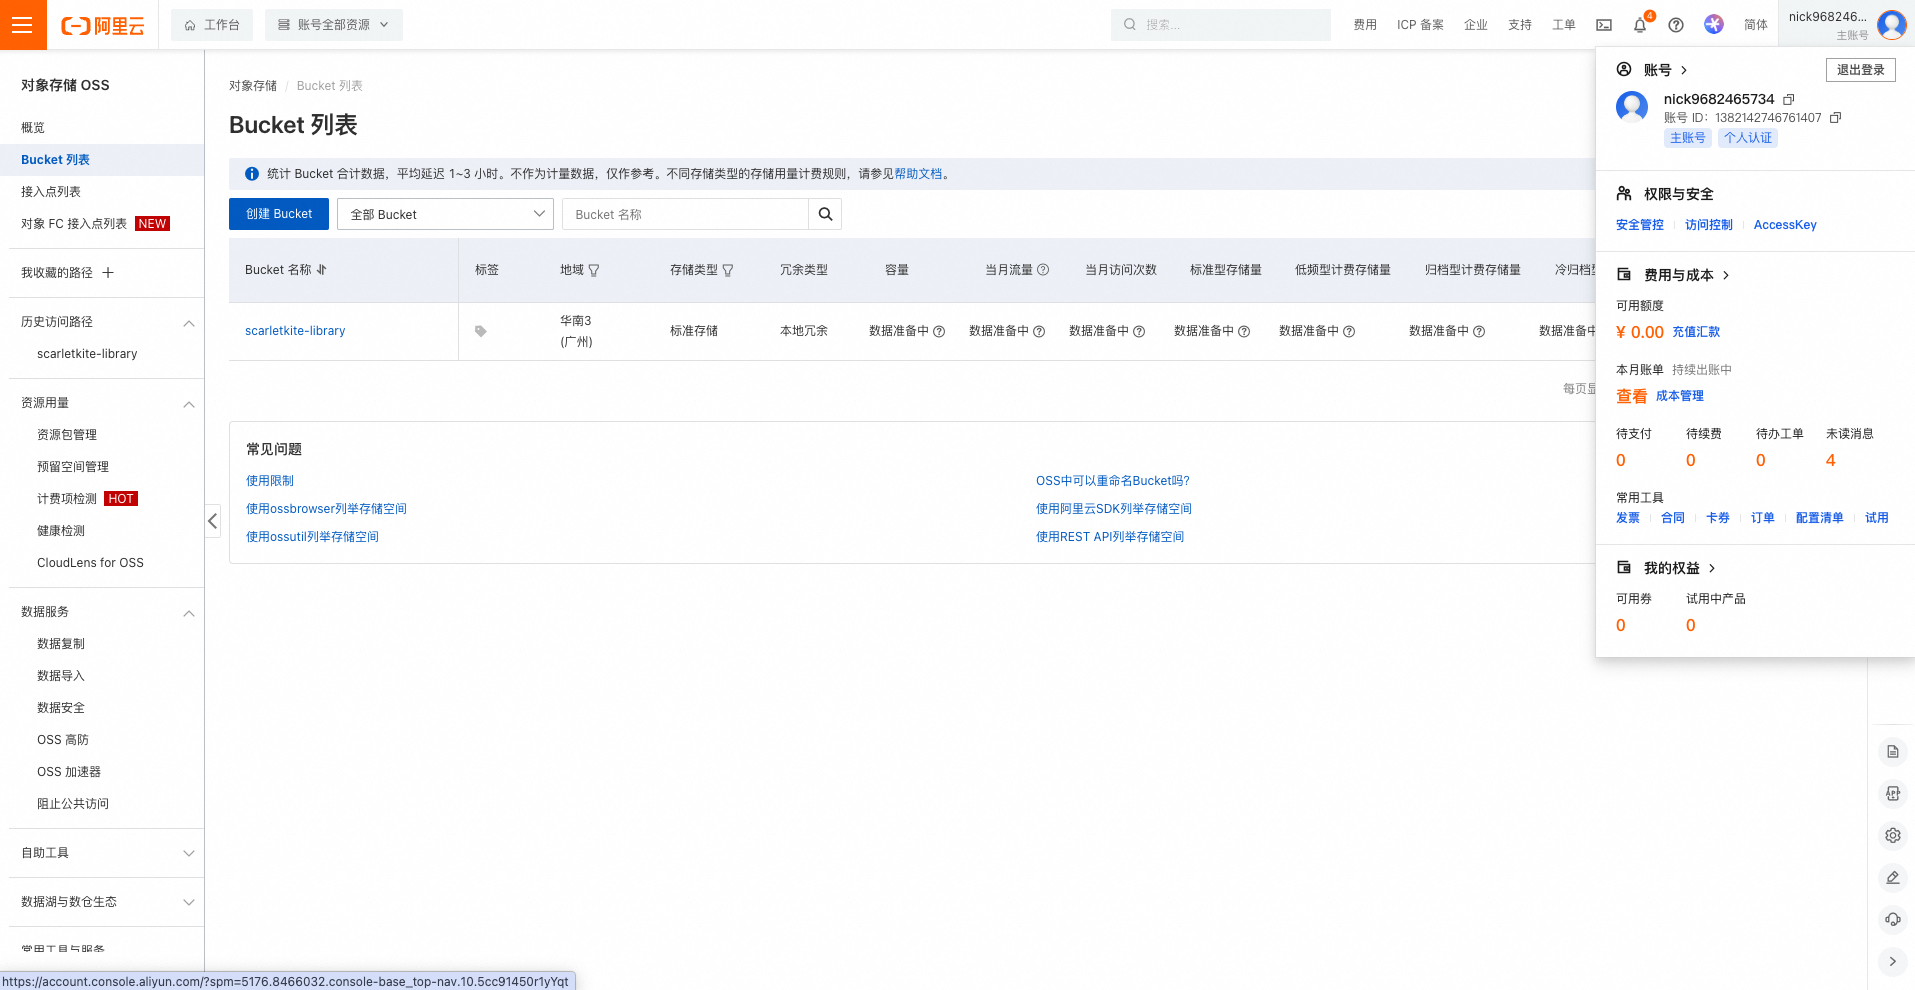
Task: Click the info icon in the notice banner
Action: click(x=252, y=174)
